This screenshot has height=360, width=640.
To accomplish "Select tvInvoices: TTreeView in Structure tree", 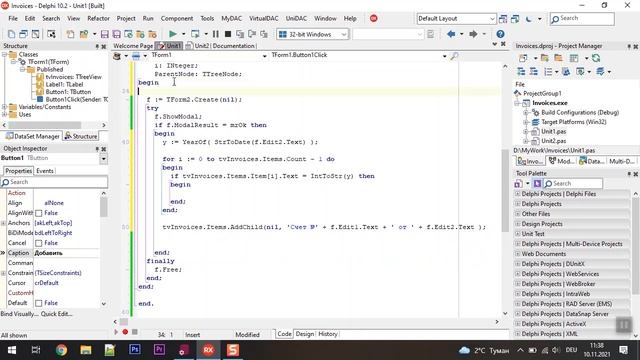I will [x=73, y=77].
